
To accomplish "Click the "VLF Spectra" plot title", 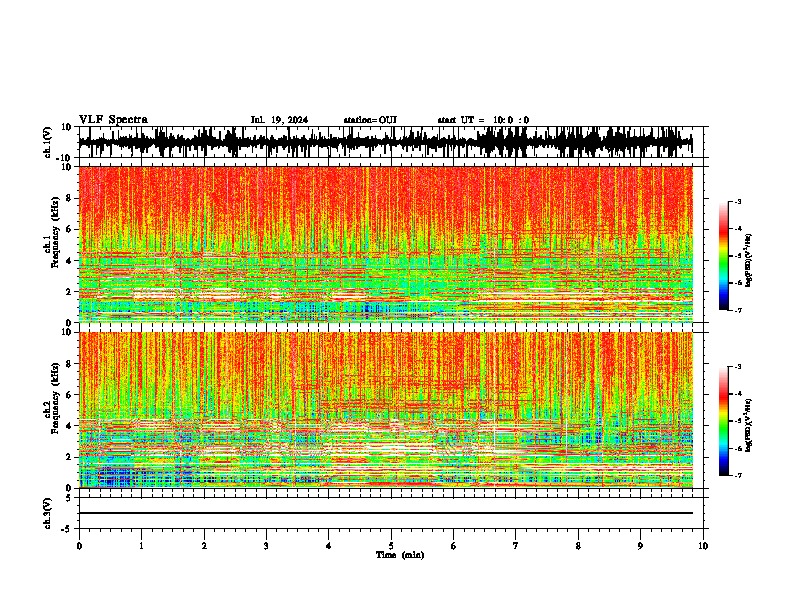I will pos(113,120).
